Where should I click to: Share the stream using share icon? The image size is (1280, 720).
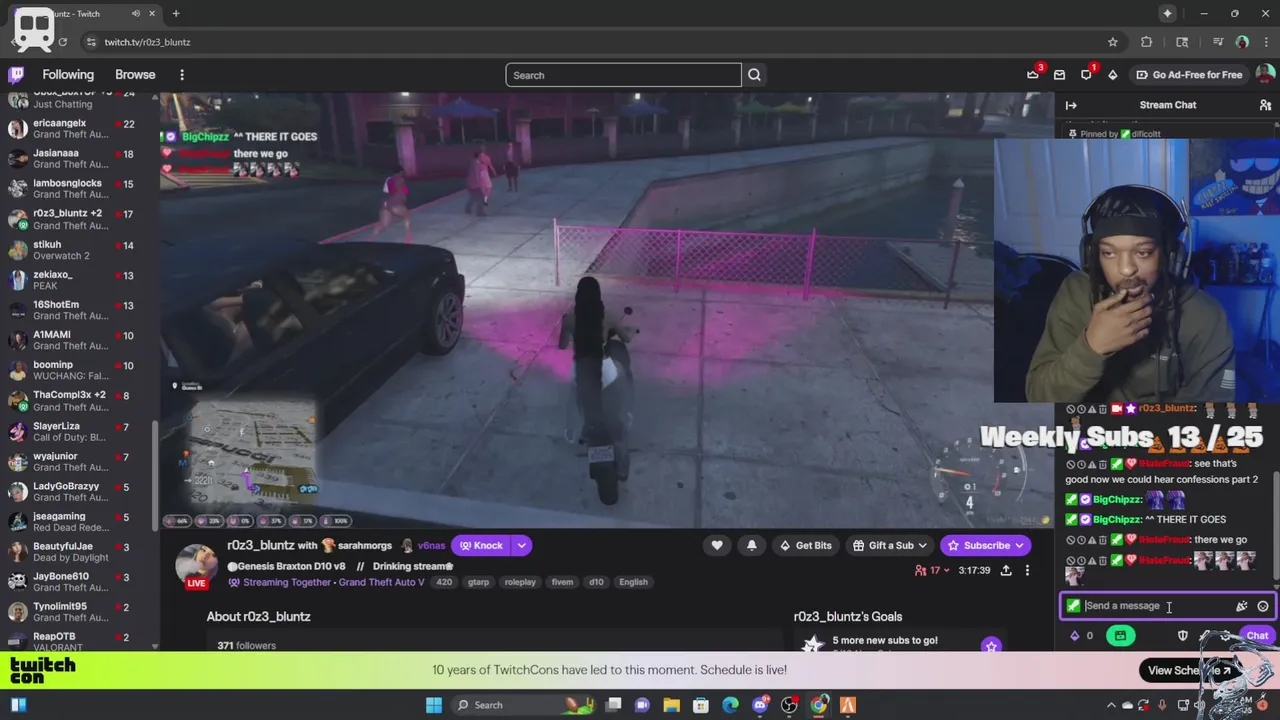[1006, 570]
